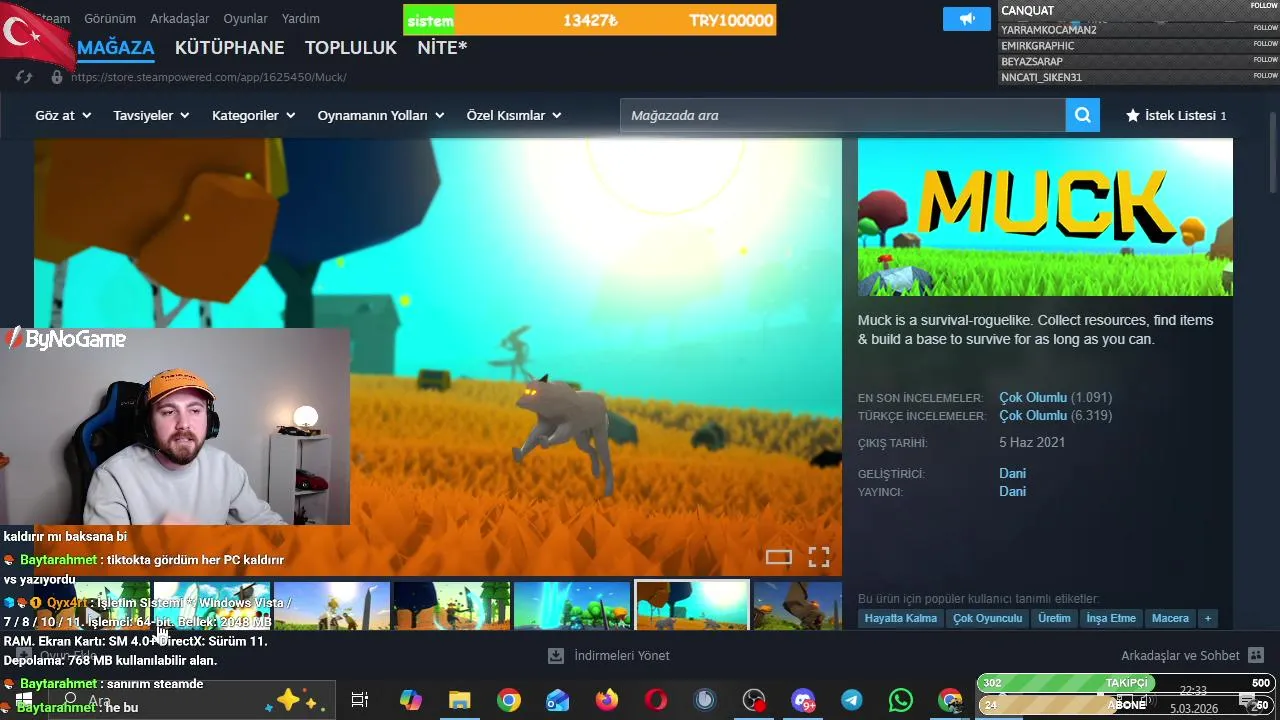Open Task View in the taskbar
The width and height of the screenshot is (1280, 720).
pyautogui.click(x=360, y=700)
